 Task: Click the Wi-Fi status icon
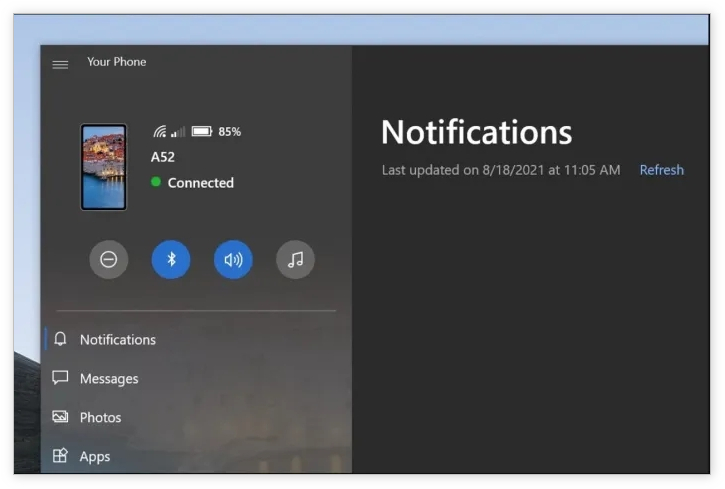[x=159, y=132]
